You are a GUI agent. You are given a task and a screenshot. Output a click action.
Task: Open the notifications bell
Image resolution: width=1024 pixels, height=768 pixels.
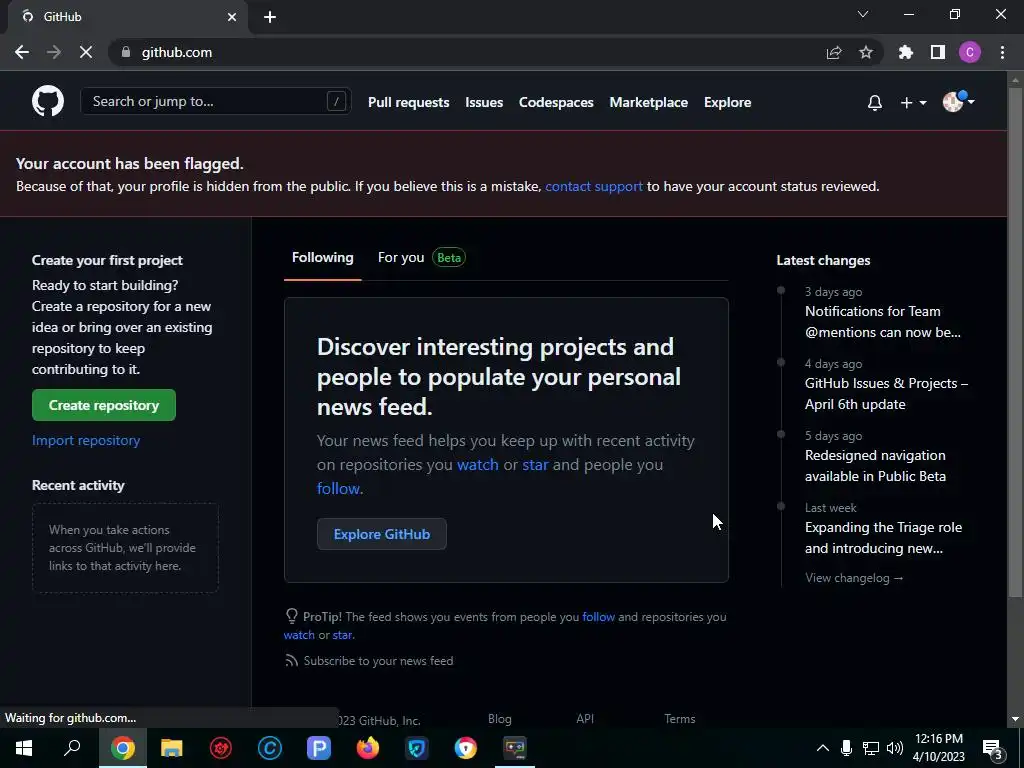click(x=874, y=103)
